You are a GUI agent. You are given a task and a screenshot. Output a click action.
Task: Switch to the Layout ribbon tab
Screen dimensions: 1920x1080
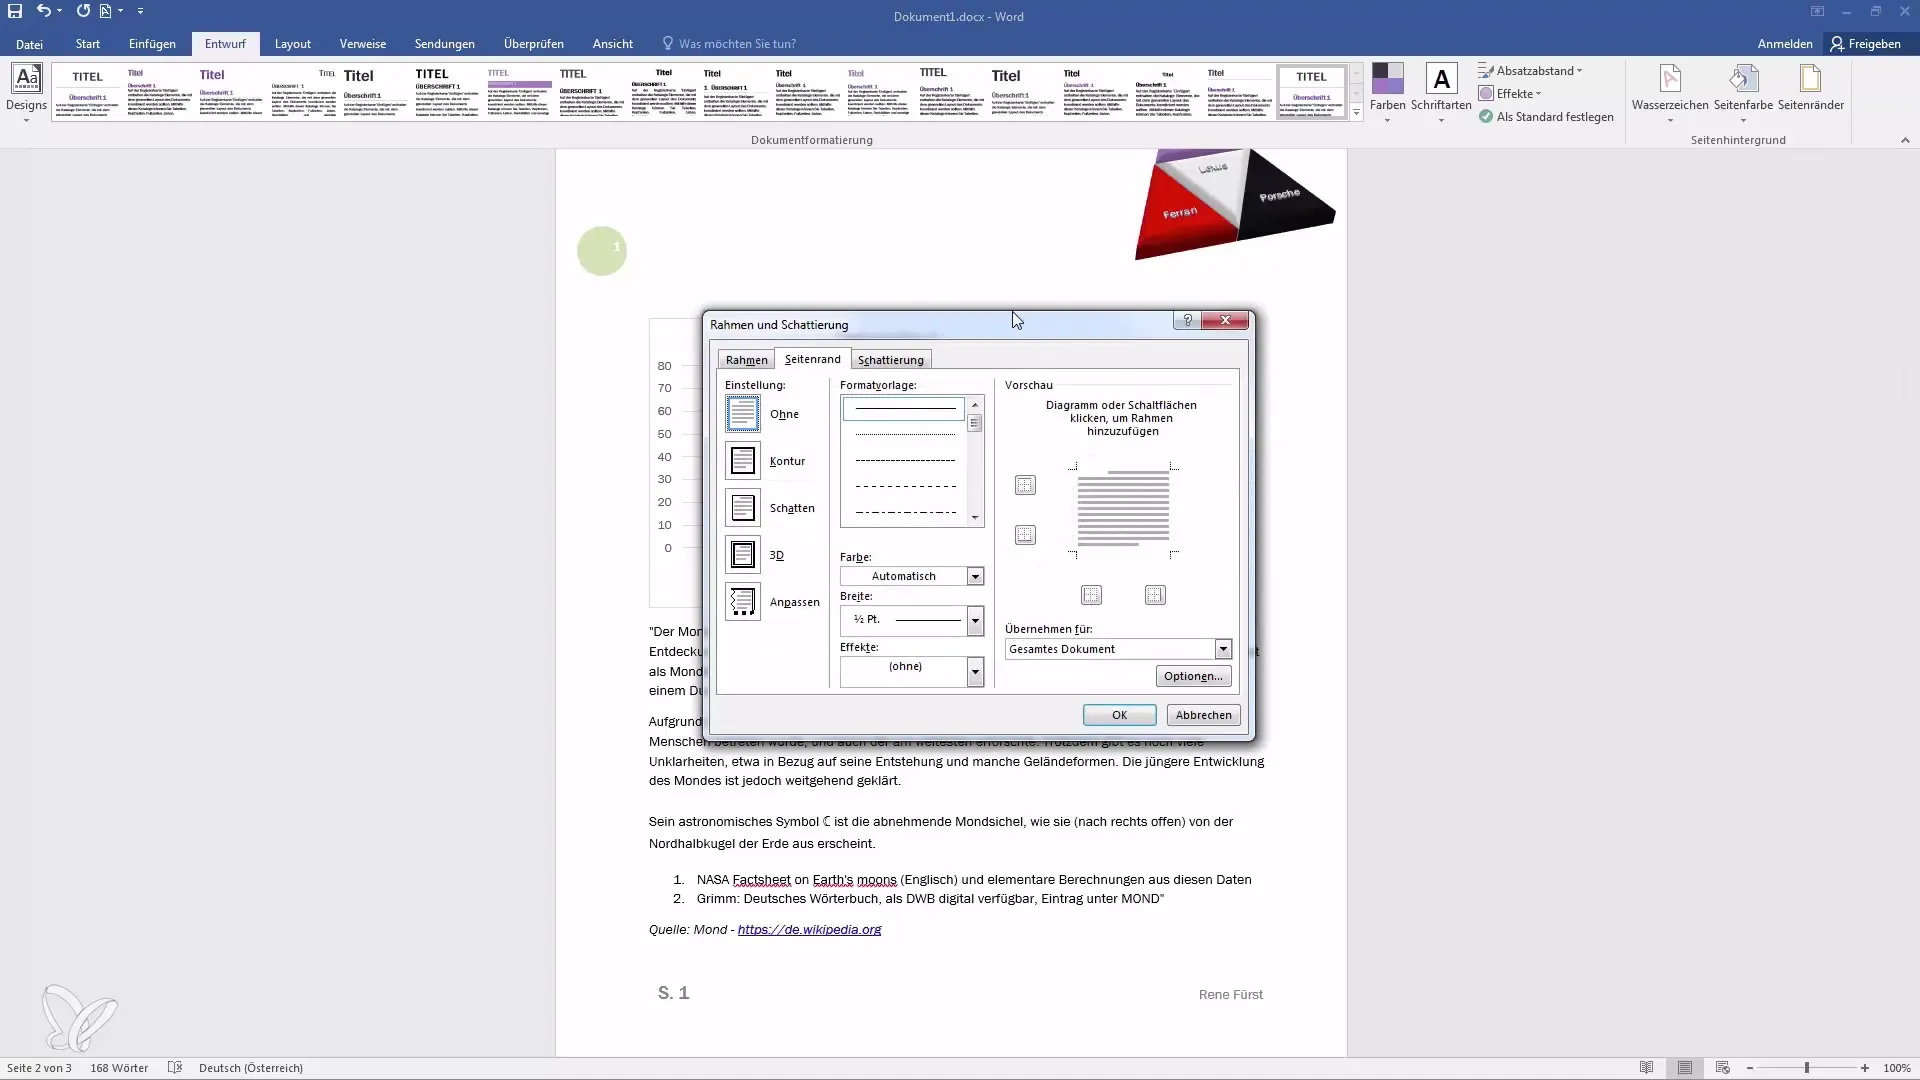[293, 44]
